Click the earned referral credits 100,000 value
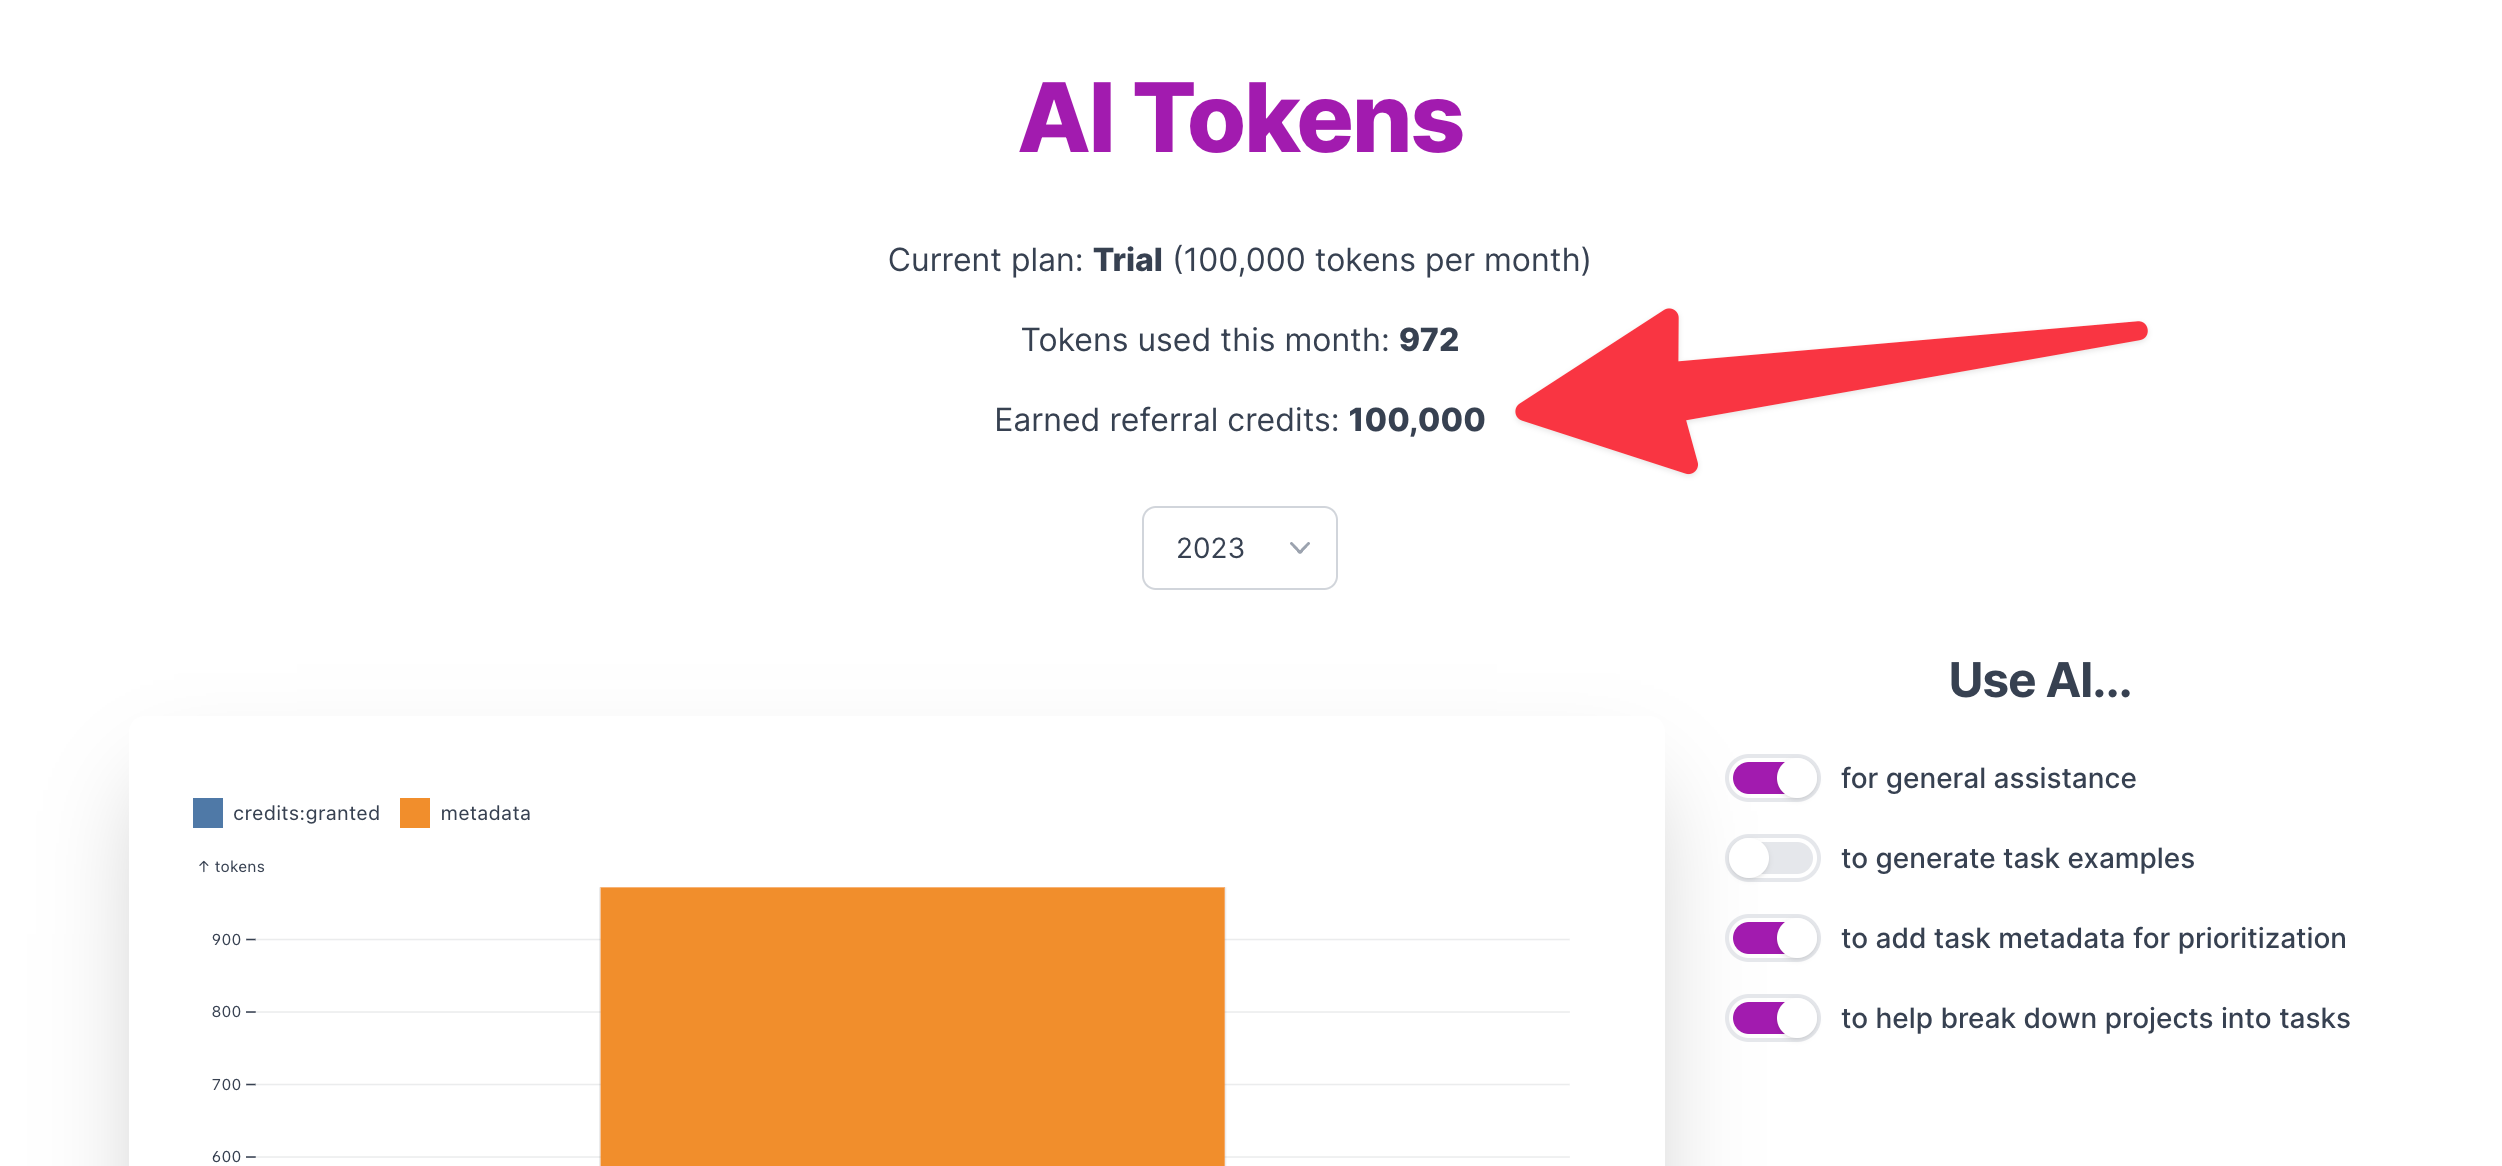This screenshot has height=1166, width=2502. [1416, 420]
